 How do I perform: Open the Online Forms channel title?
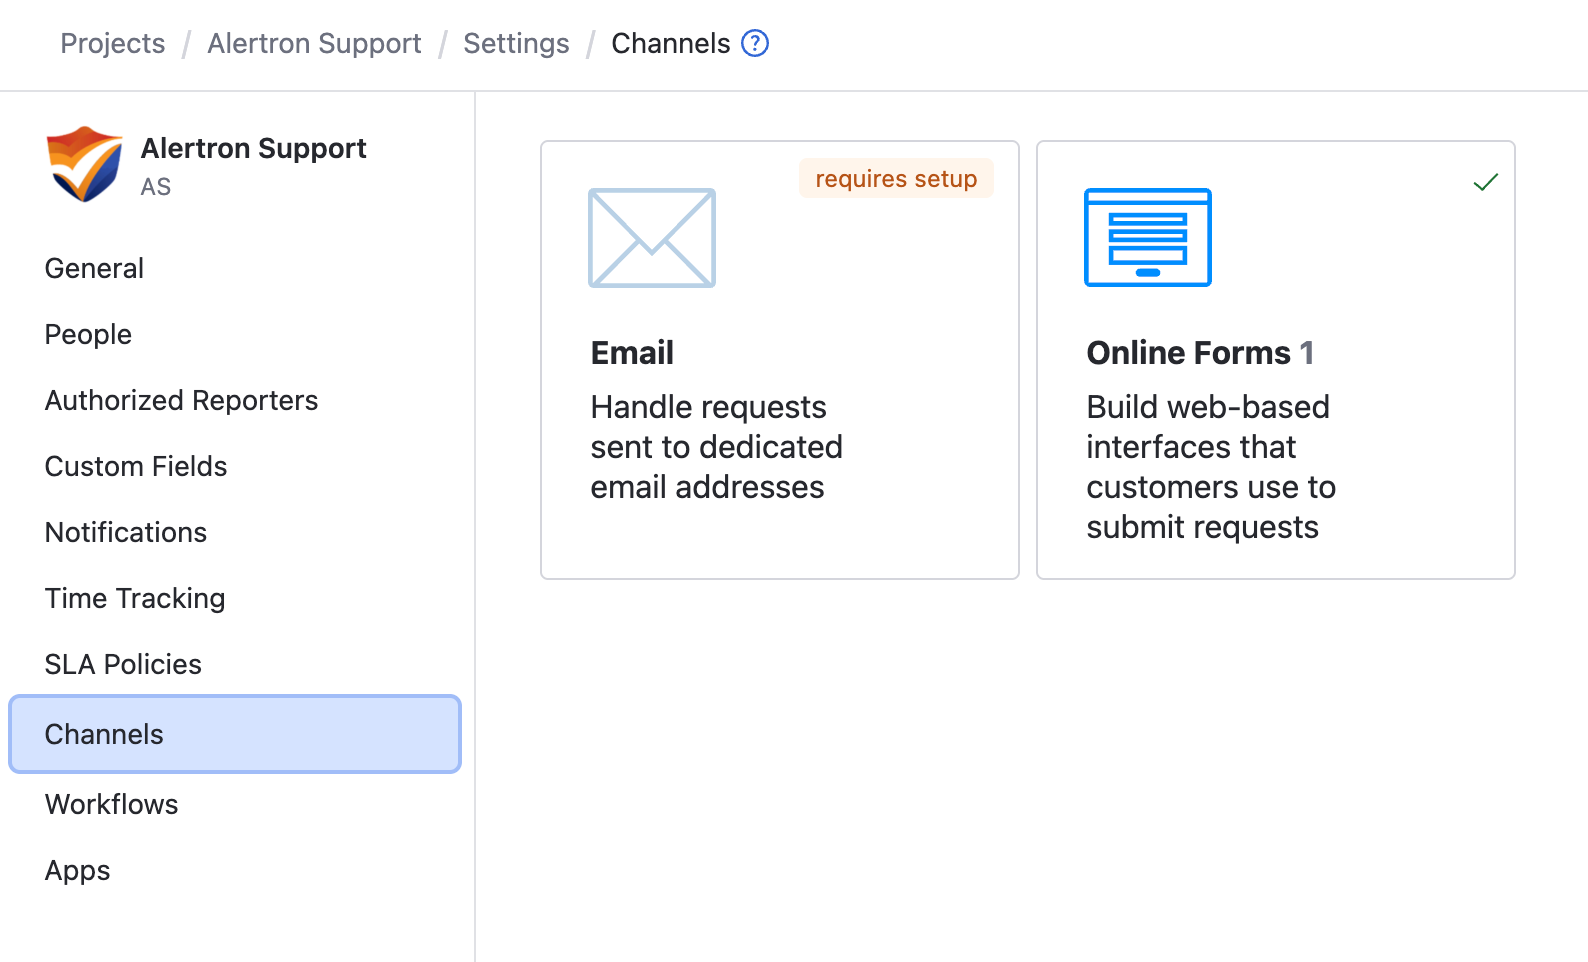(x=1189, y=353)
